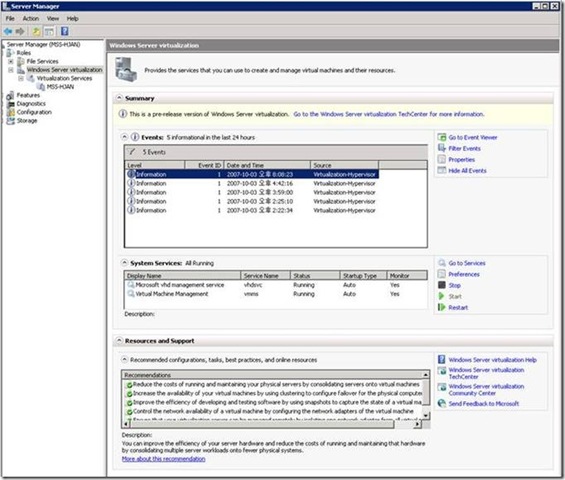Click the Recommendations horizontal scrollbar right arrow
The height and width of the screenshot is (480, 565).
click(x=417, y=424)
